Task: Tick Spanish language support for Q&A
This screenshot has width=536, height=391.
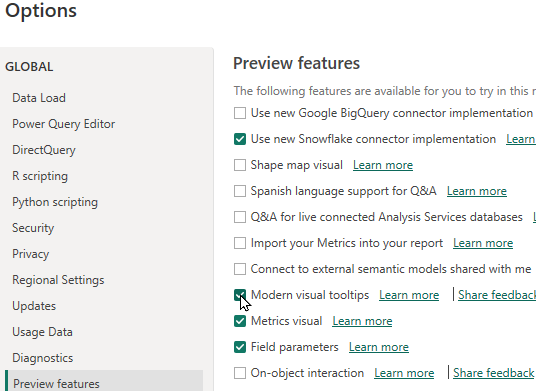Action: (x=240, y=191)
